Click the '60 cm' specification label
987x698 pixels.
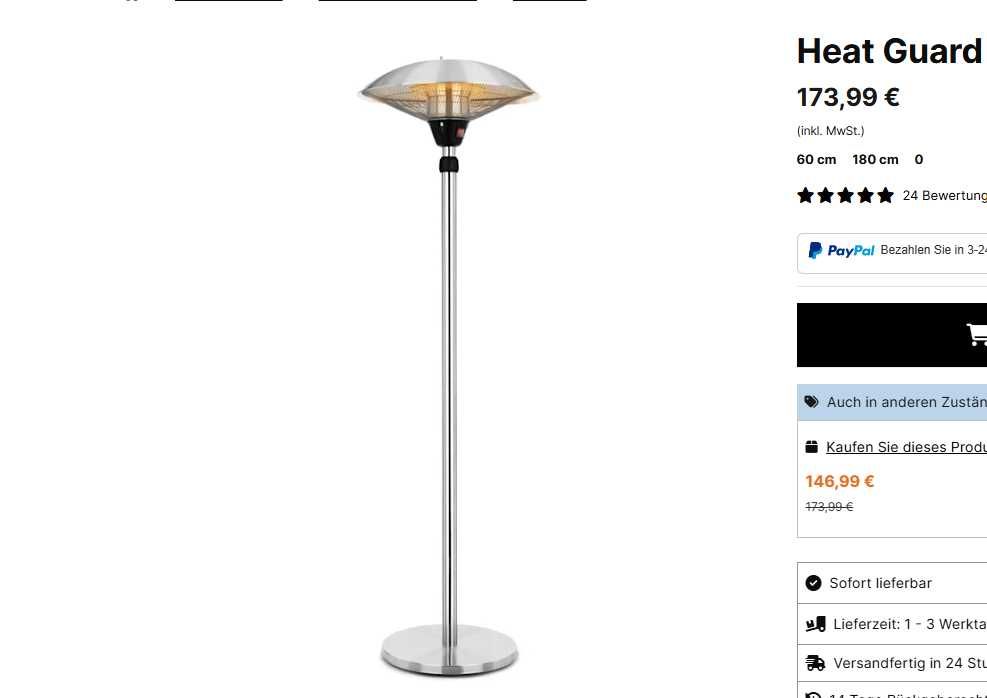(816, 159)
